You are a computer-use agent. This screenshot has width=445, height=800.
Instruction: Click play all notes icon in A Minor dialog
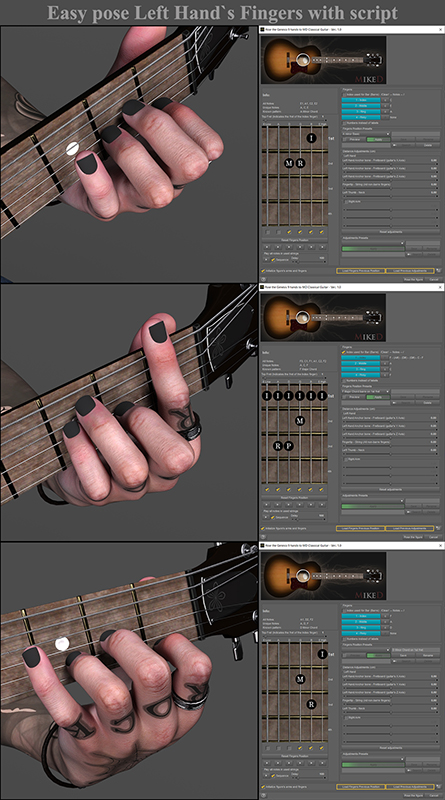(266, 260)
